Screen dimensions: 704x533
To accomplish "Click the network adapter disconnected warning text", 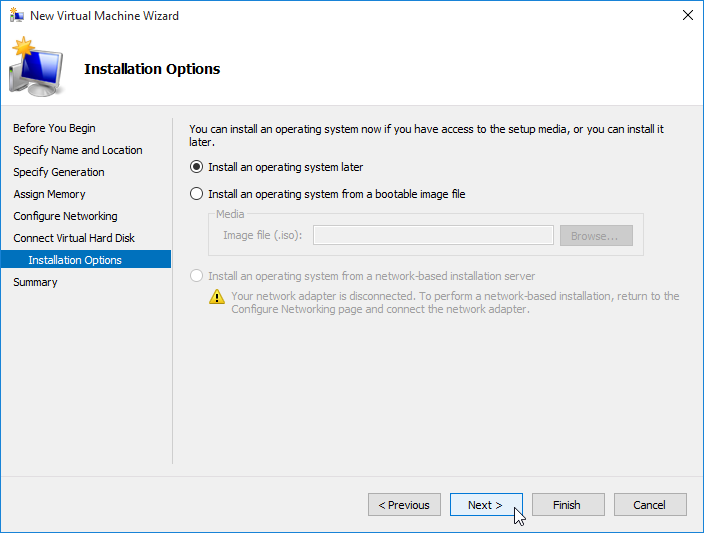I will (455, 303).
